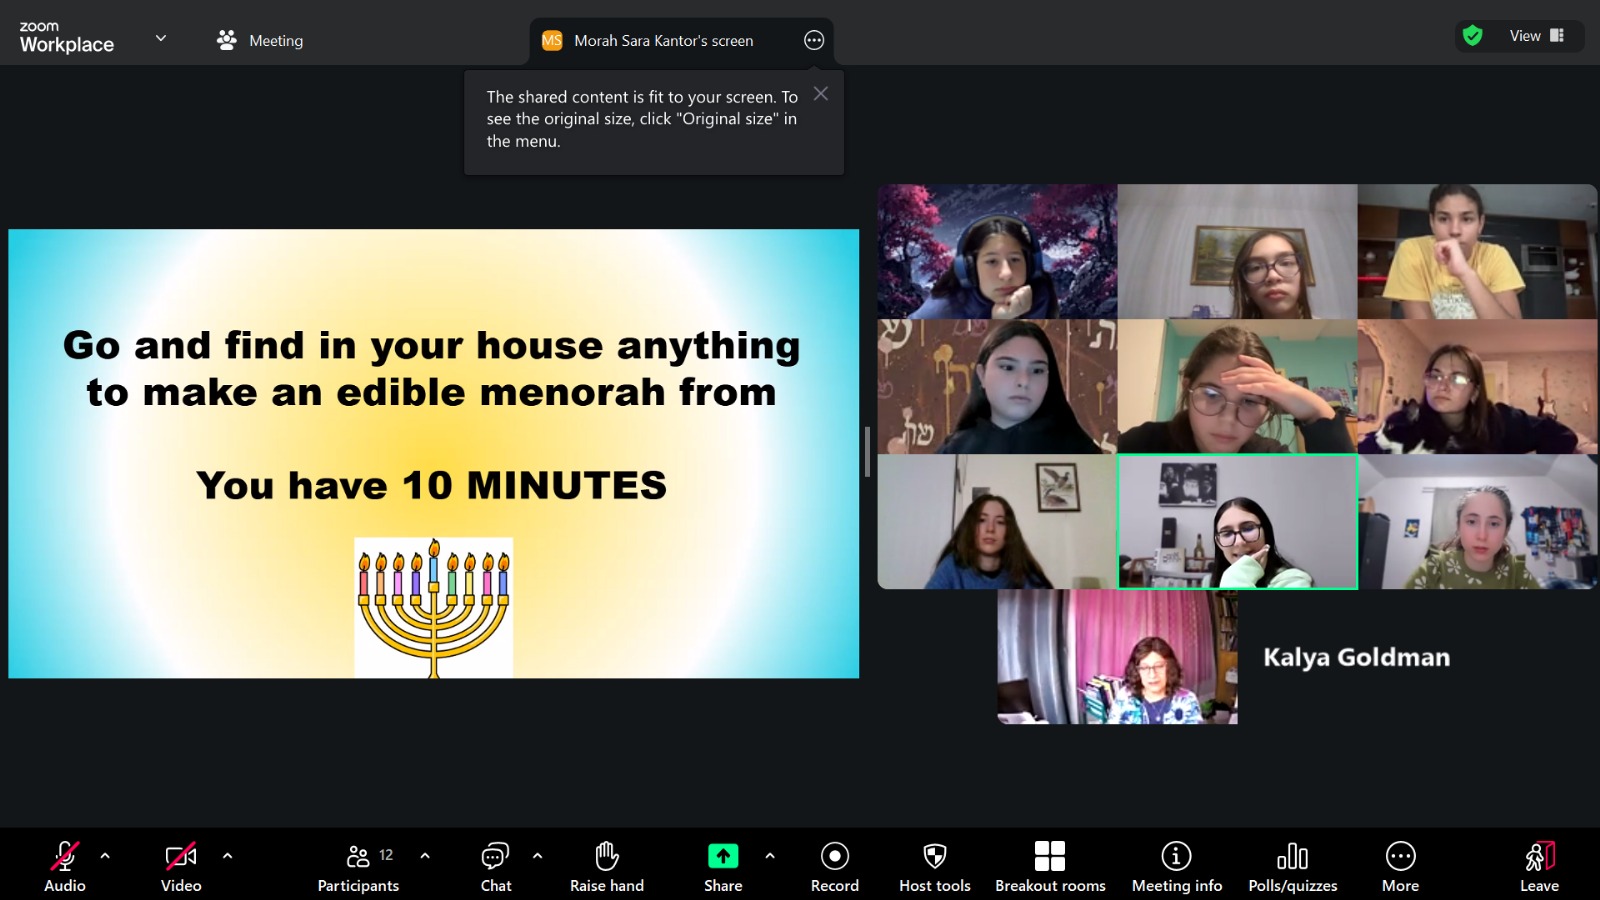Open the Participants panel
The image size is (1600, 900).
point(358,866)
